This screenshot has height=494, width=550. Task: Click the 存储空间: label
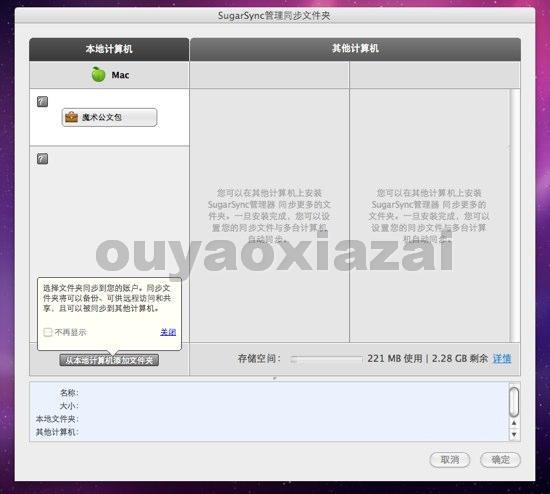[x=259, y=359]
